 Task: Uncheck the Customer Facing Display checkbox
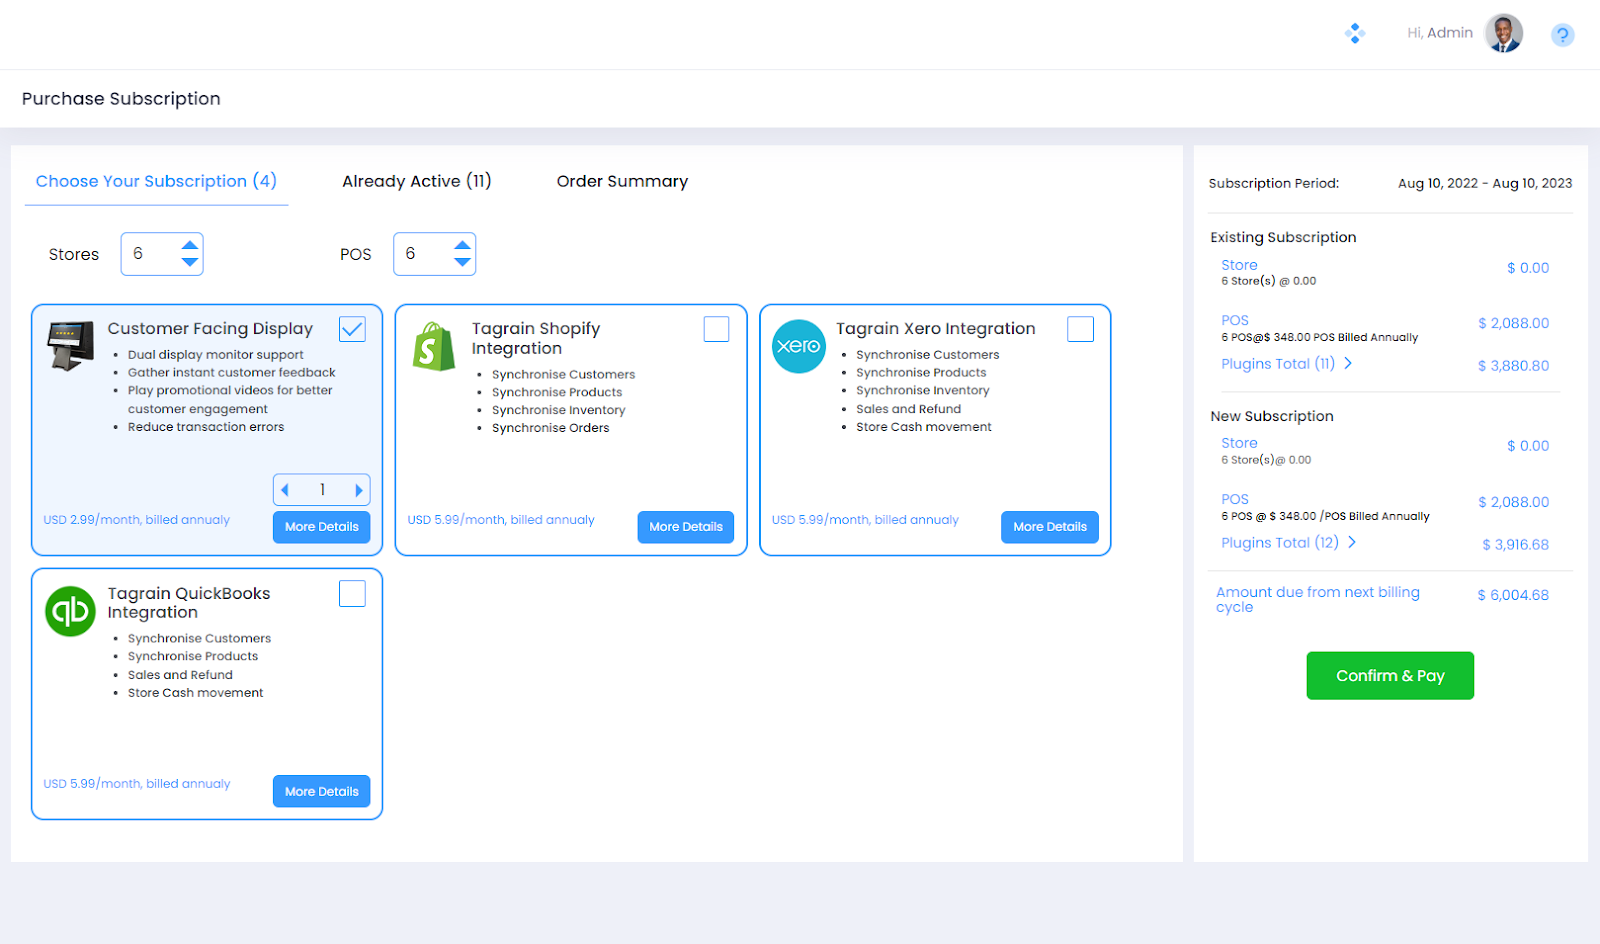pyautogui.click(x=352, y=329)
